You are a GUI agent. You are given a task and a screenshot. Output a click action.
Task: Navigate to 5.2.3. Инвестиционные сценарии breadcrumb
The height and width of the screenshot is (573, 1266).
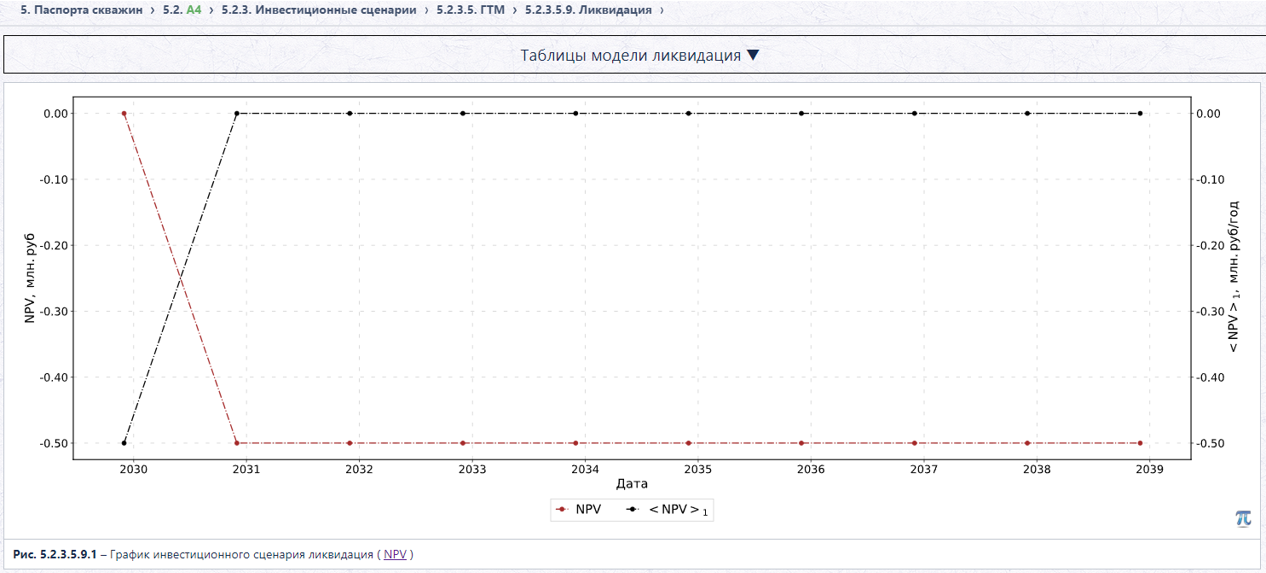coord(318,9)
